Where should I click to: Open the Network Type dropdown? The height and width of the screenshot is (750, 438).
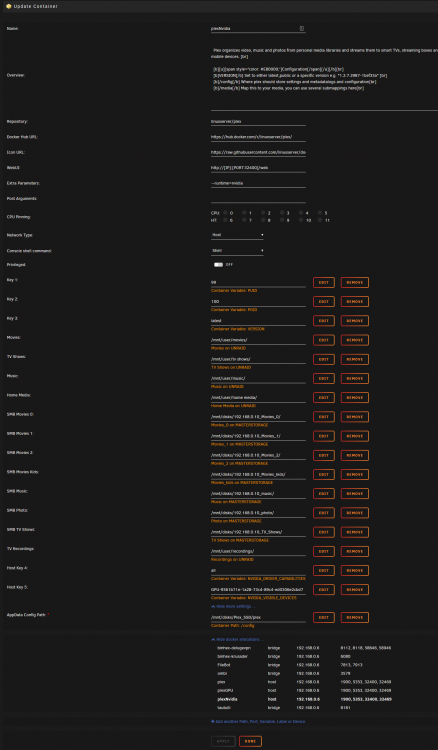(237, 235)
